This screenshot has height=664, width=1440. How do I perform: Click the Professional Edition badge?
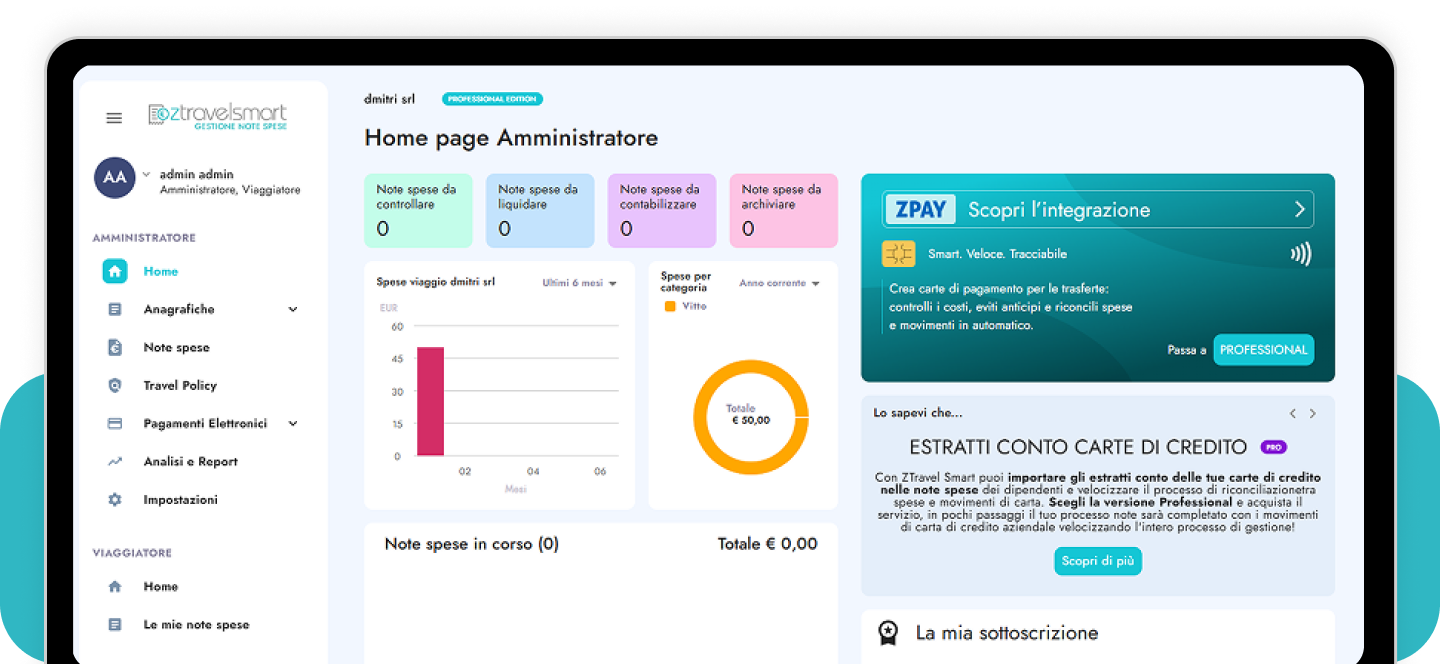point(492,99)
